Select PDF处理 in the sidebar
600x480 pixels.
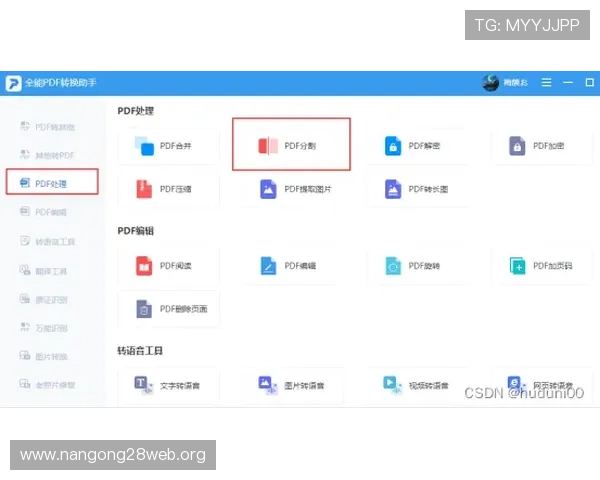(52, 182)
